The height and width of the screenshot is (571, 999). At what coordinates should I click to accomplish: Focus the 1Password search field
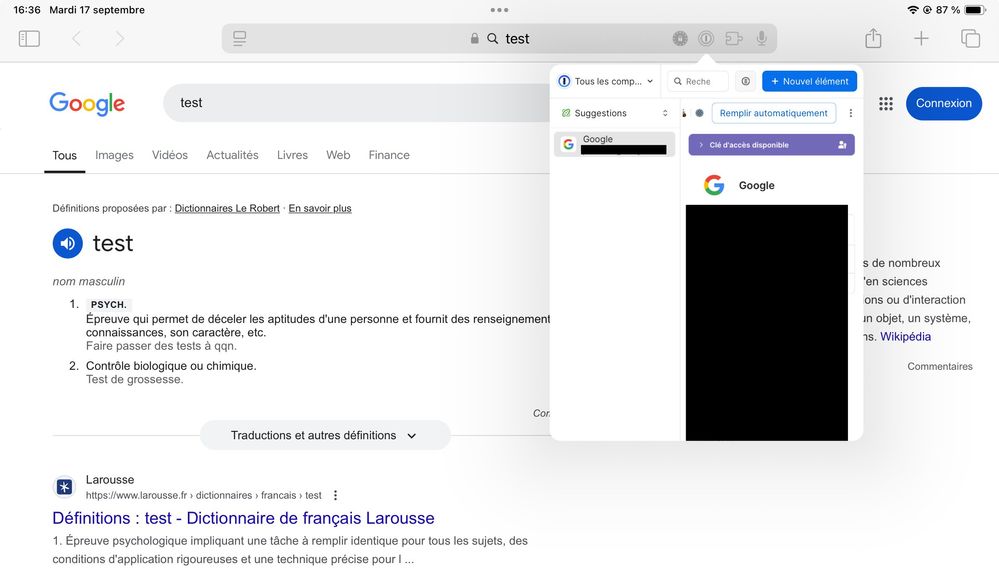(x=700, y=81)
